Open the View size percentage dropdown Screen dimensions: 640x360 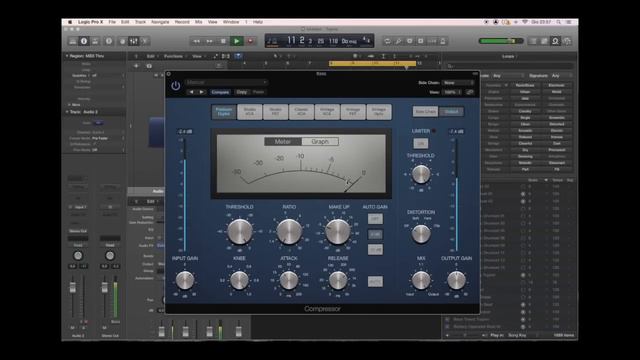(x=452, y=92)
